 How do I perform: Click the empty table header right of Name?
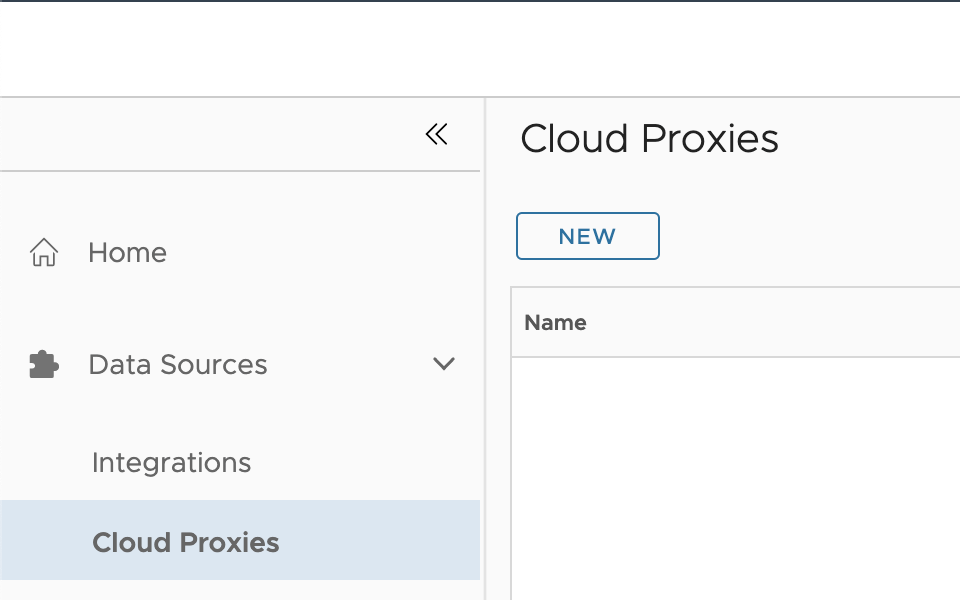[x=780, y=323]
